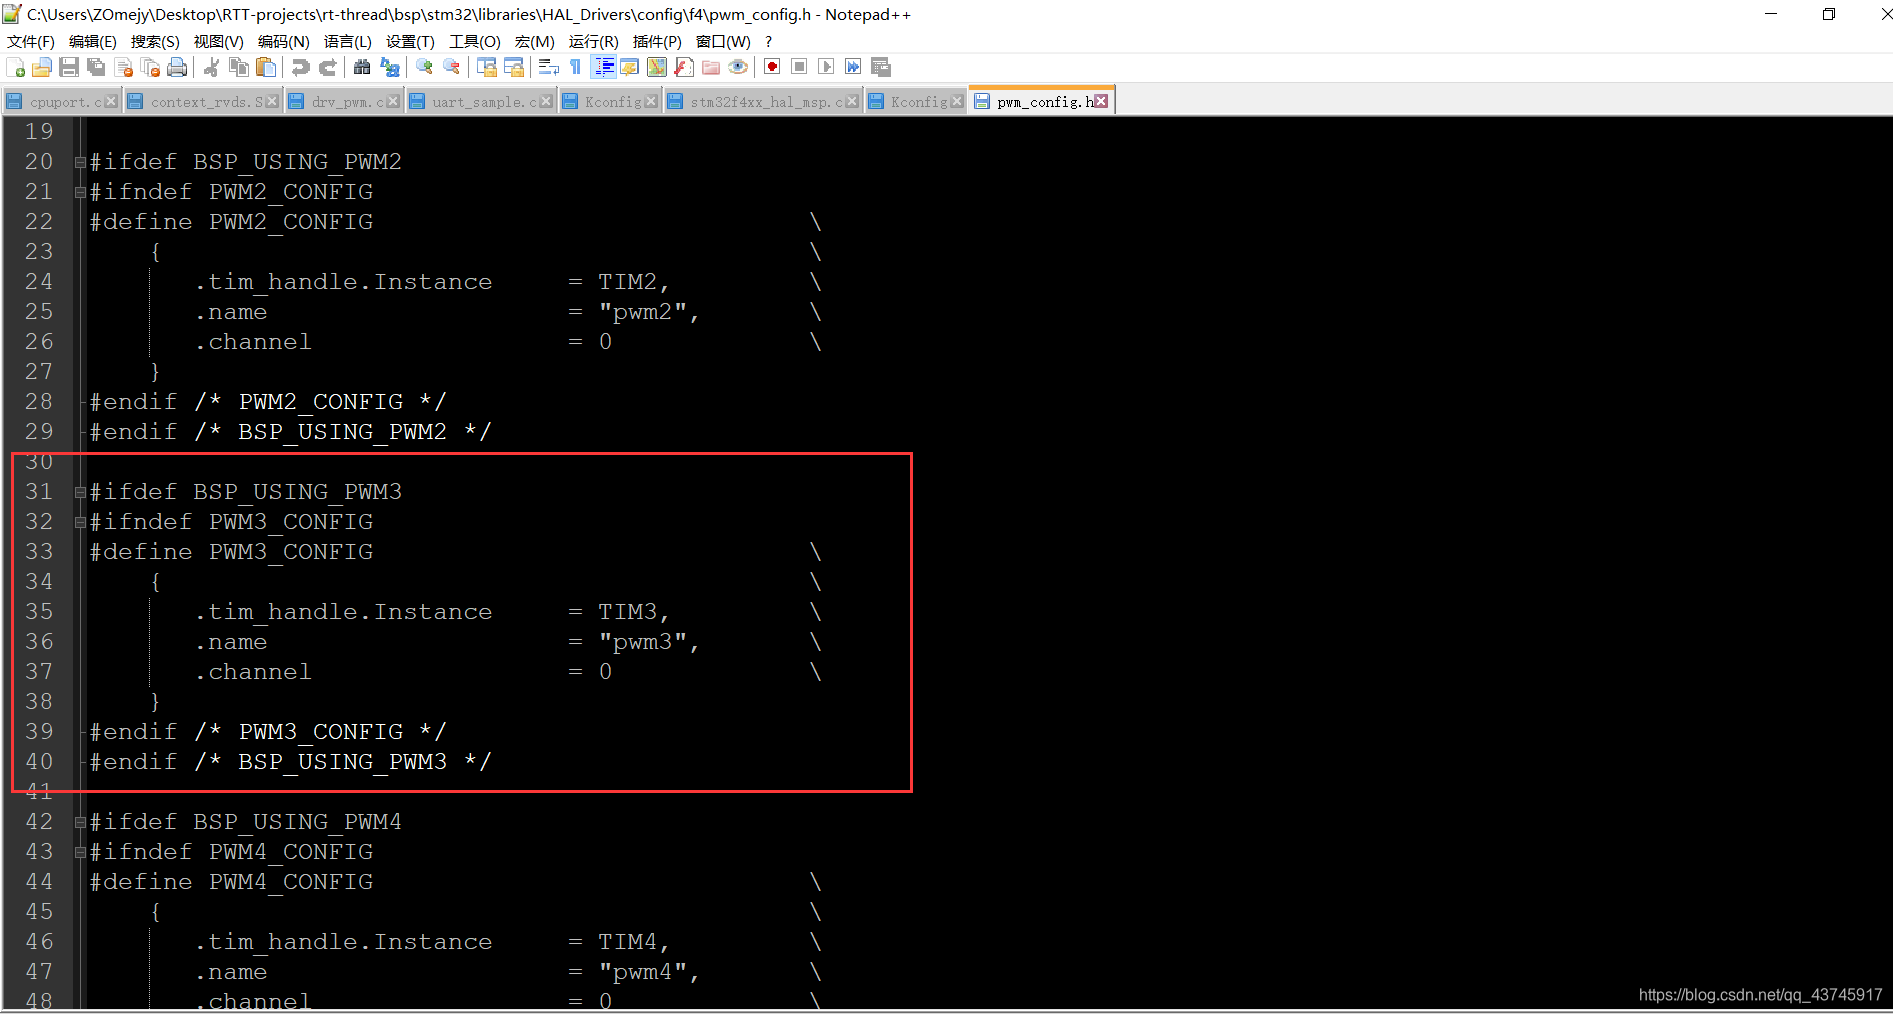
Task: Click the Zoom In magnifier icon
Action: [x=425, y=67]
